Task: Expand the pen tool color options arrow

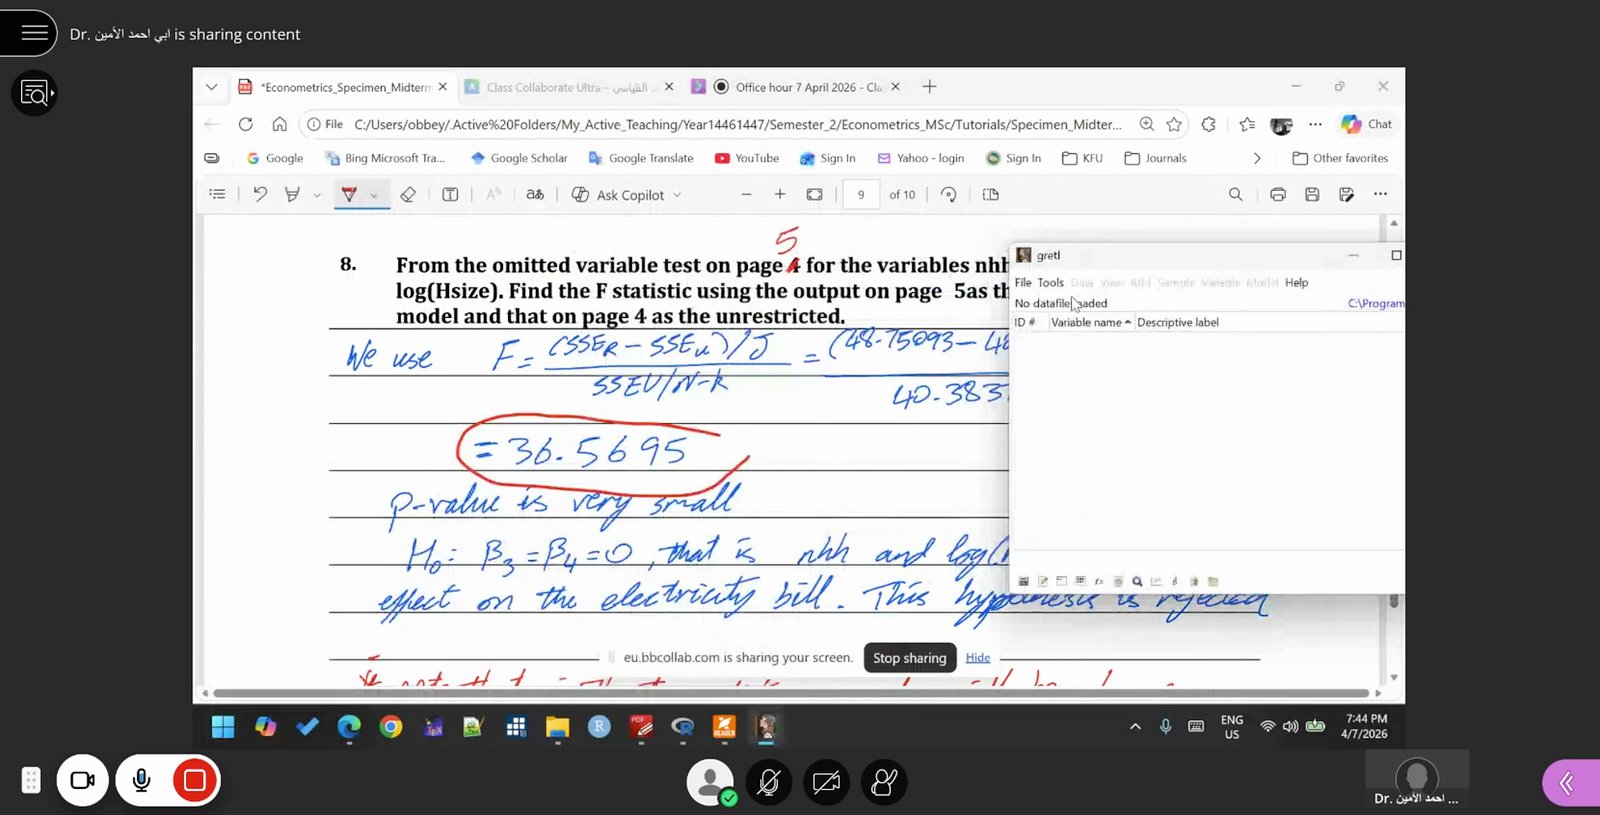Action: coord(374,195)
